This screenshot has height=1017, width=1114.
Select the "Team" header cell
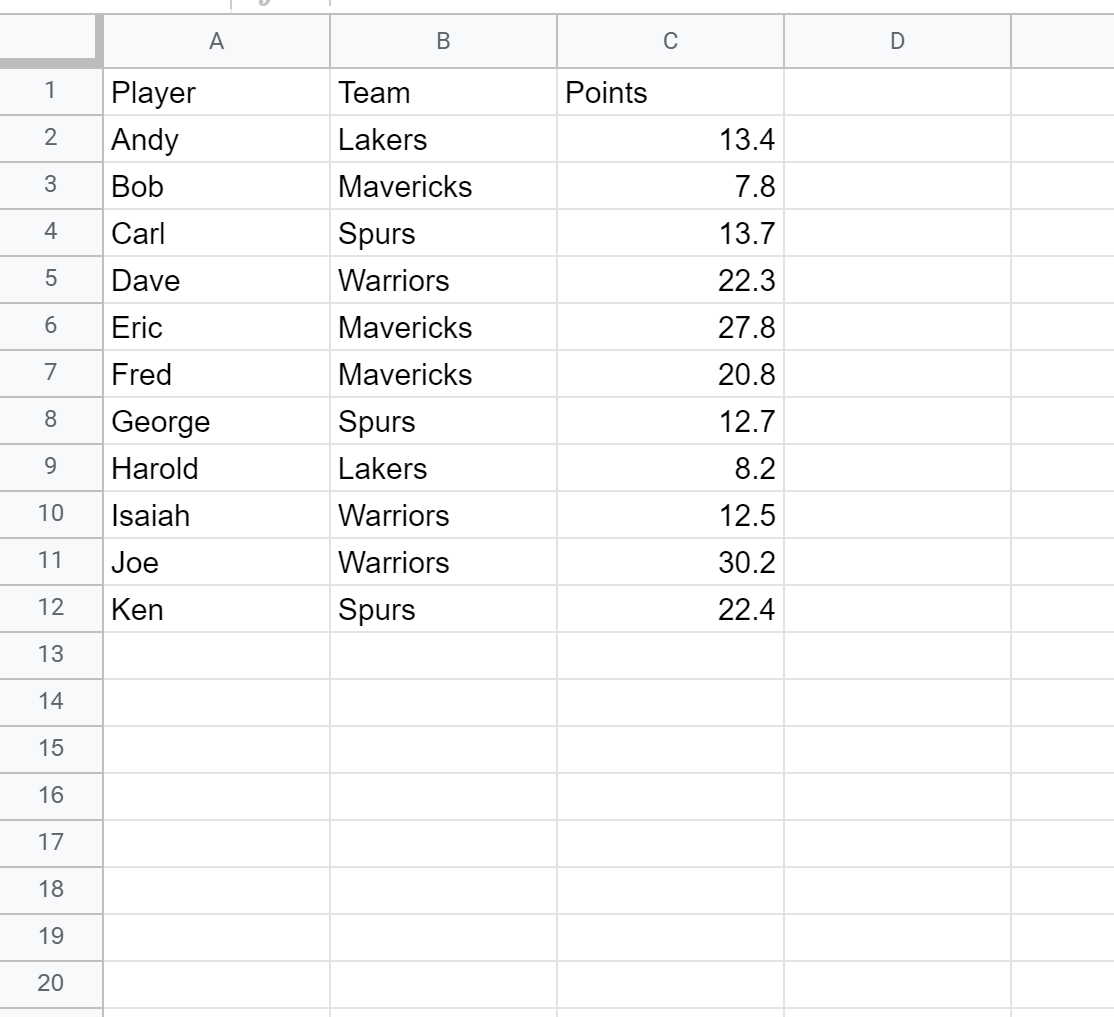point(443,93)
